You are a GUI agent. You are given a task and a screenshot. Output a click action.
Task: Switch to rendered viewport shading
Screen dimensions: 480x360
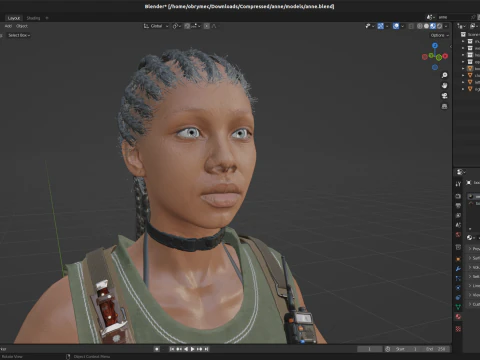[x=440, y=26]
